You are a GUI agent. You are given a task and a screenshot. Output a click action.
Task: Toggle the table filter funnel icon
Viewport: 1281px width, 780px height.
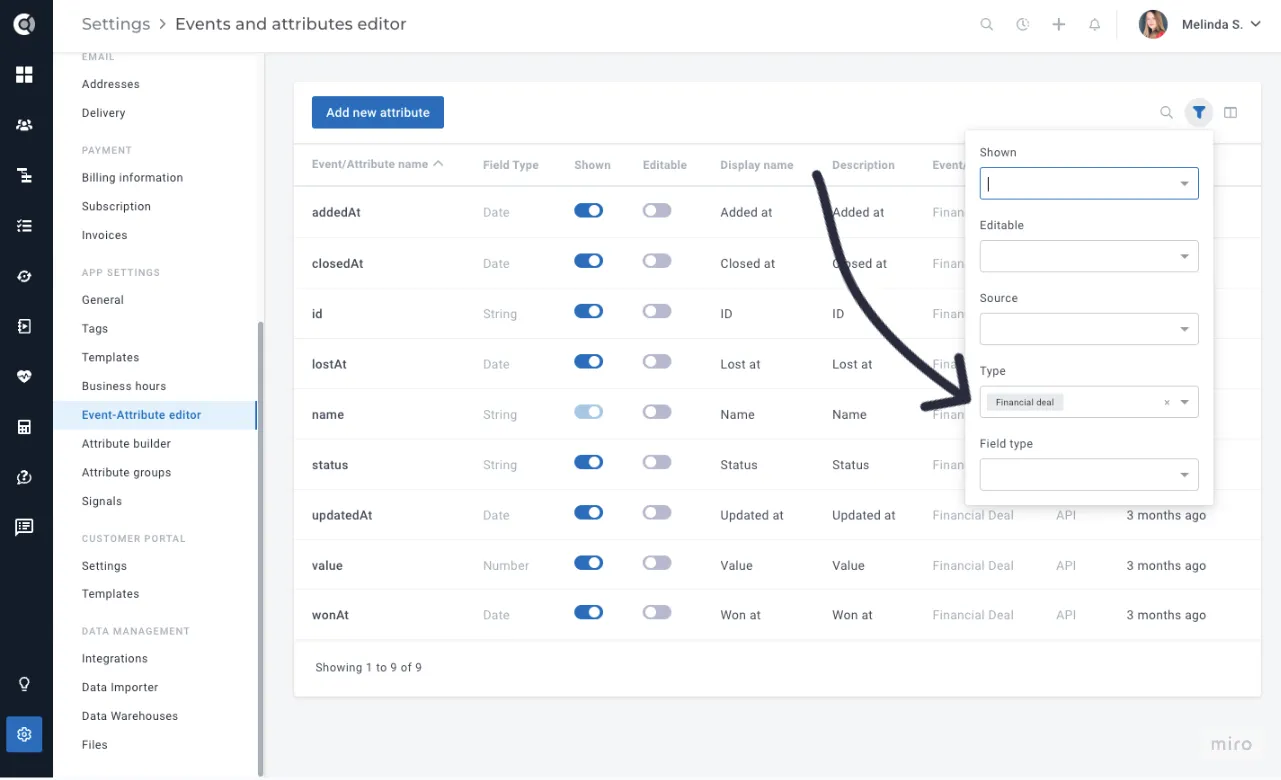pos(1199,112)
